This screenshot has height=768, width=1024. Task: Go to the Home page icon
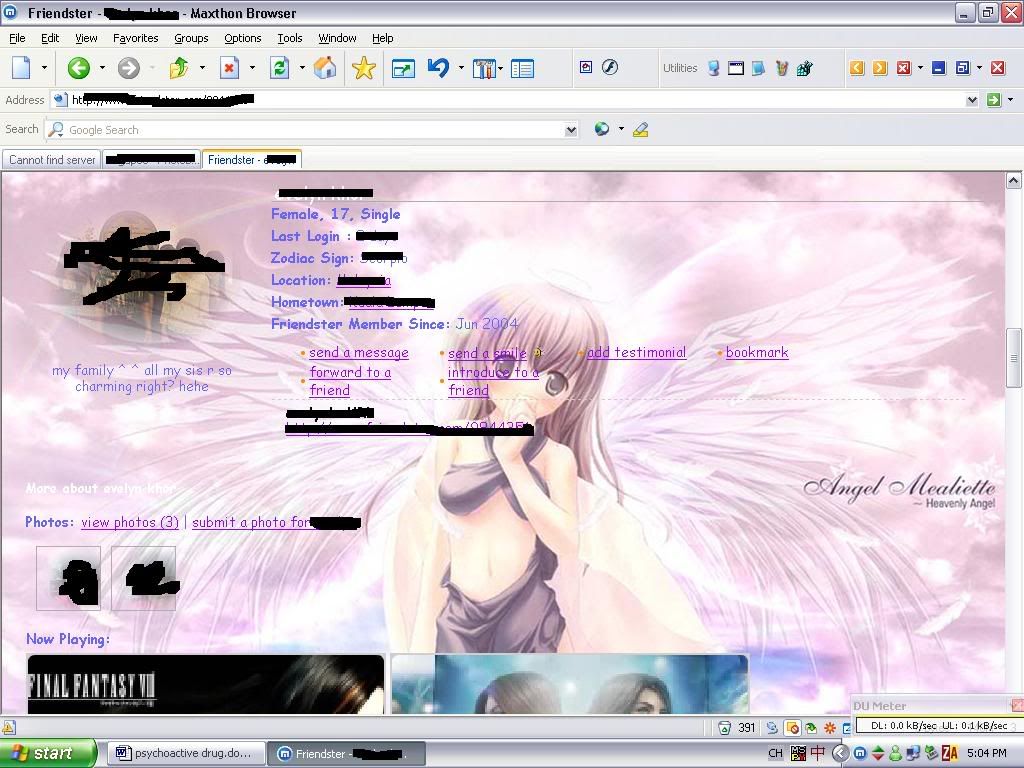click(325, 67)
